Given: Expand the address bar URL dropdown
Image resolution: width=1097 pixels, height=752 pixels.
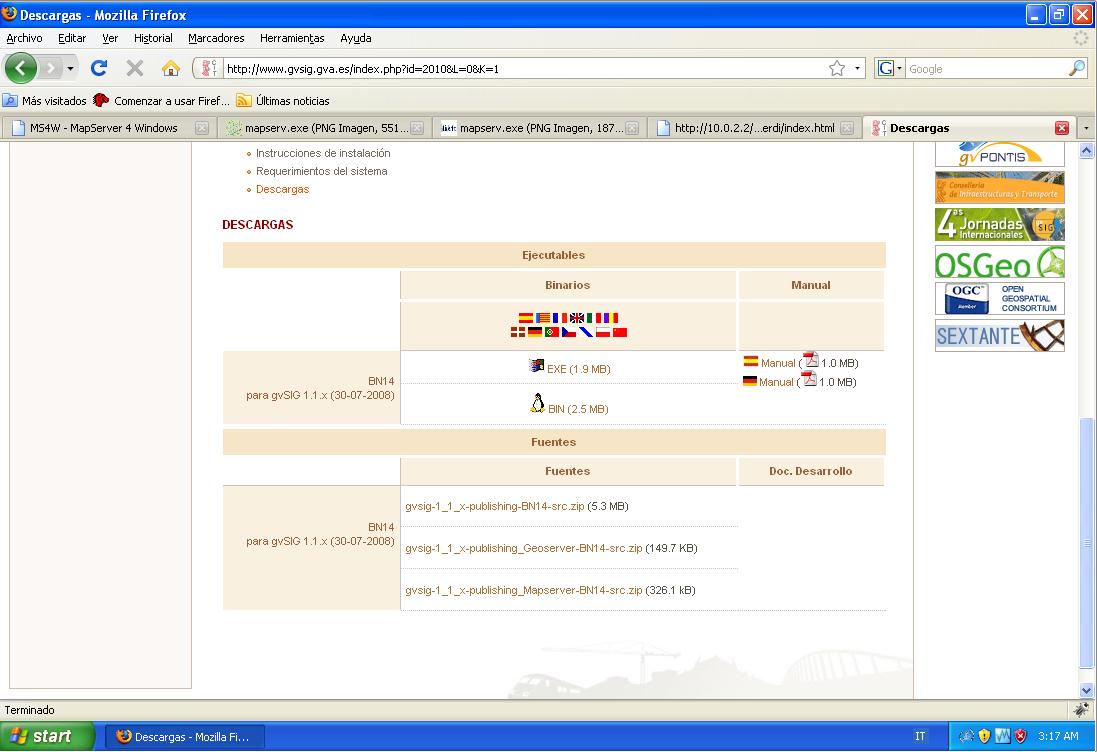Looking at the screenshot, I should 858,69.
